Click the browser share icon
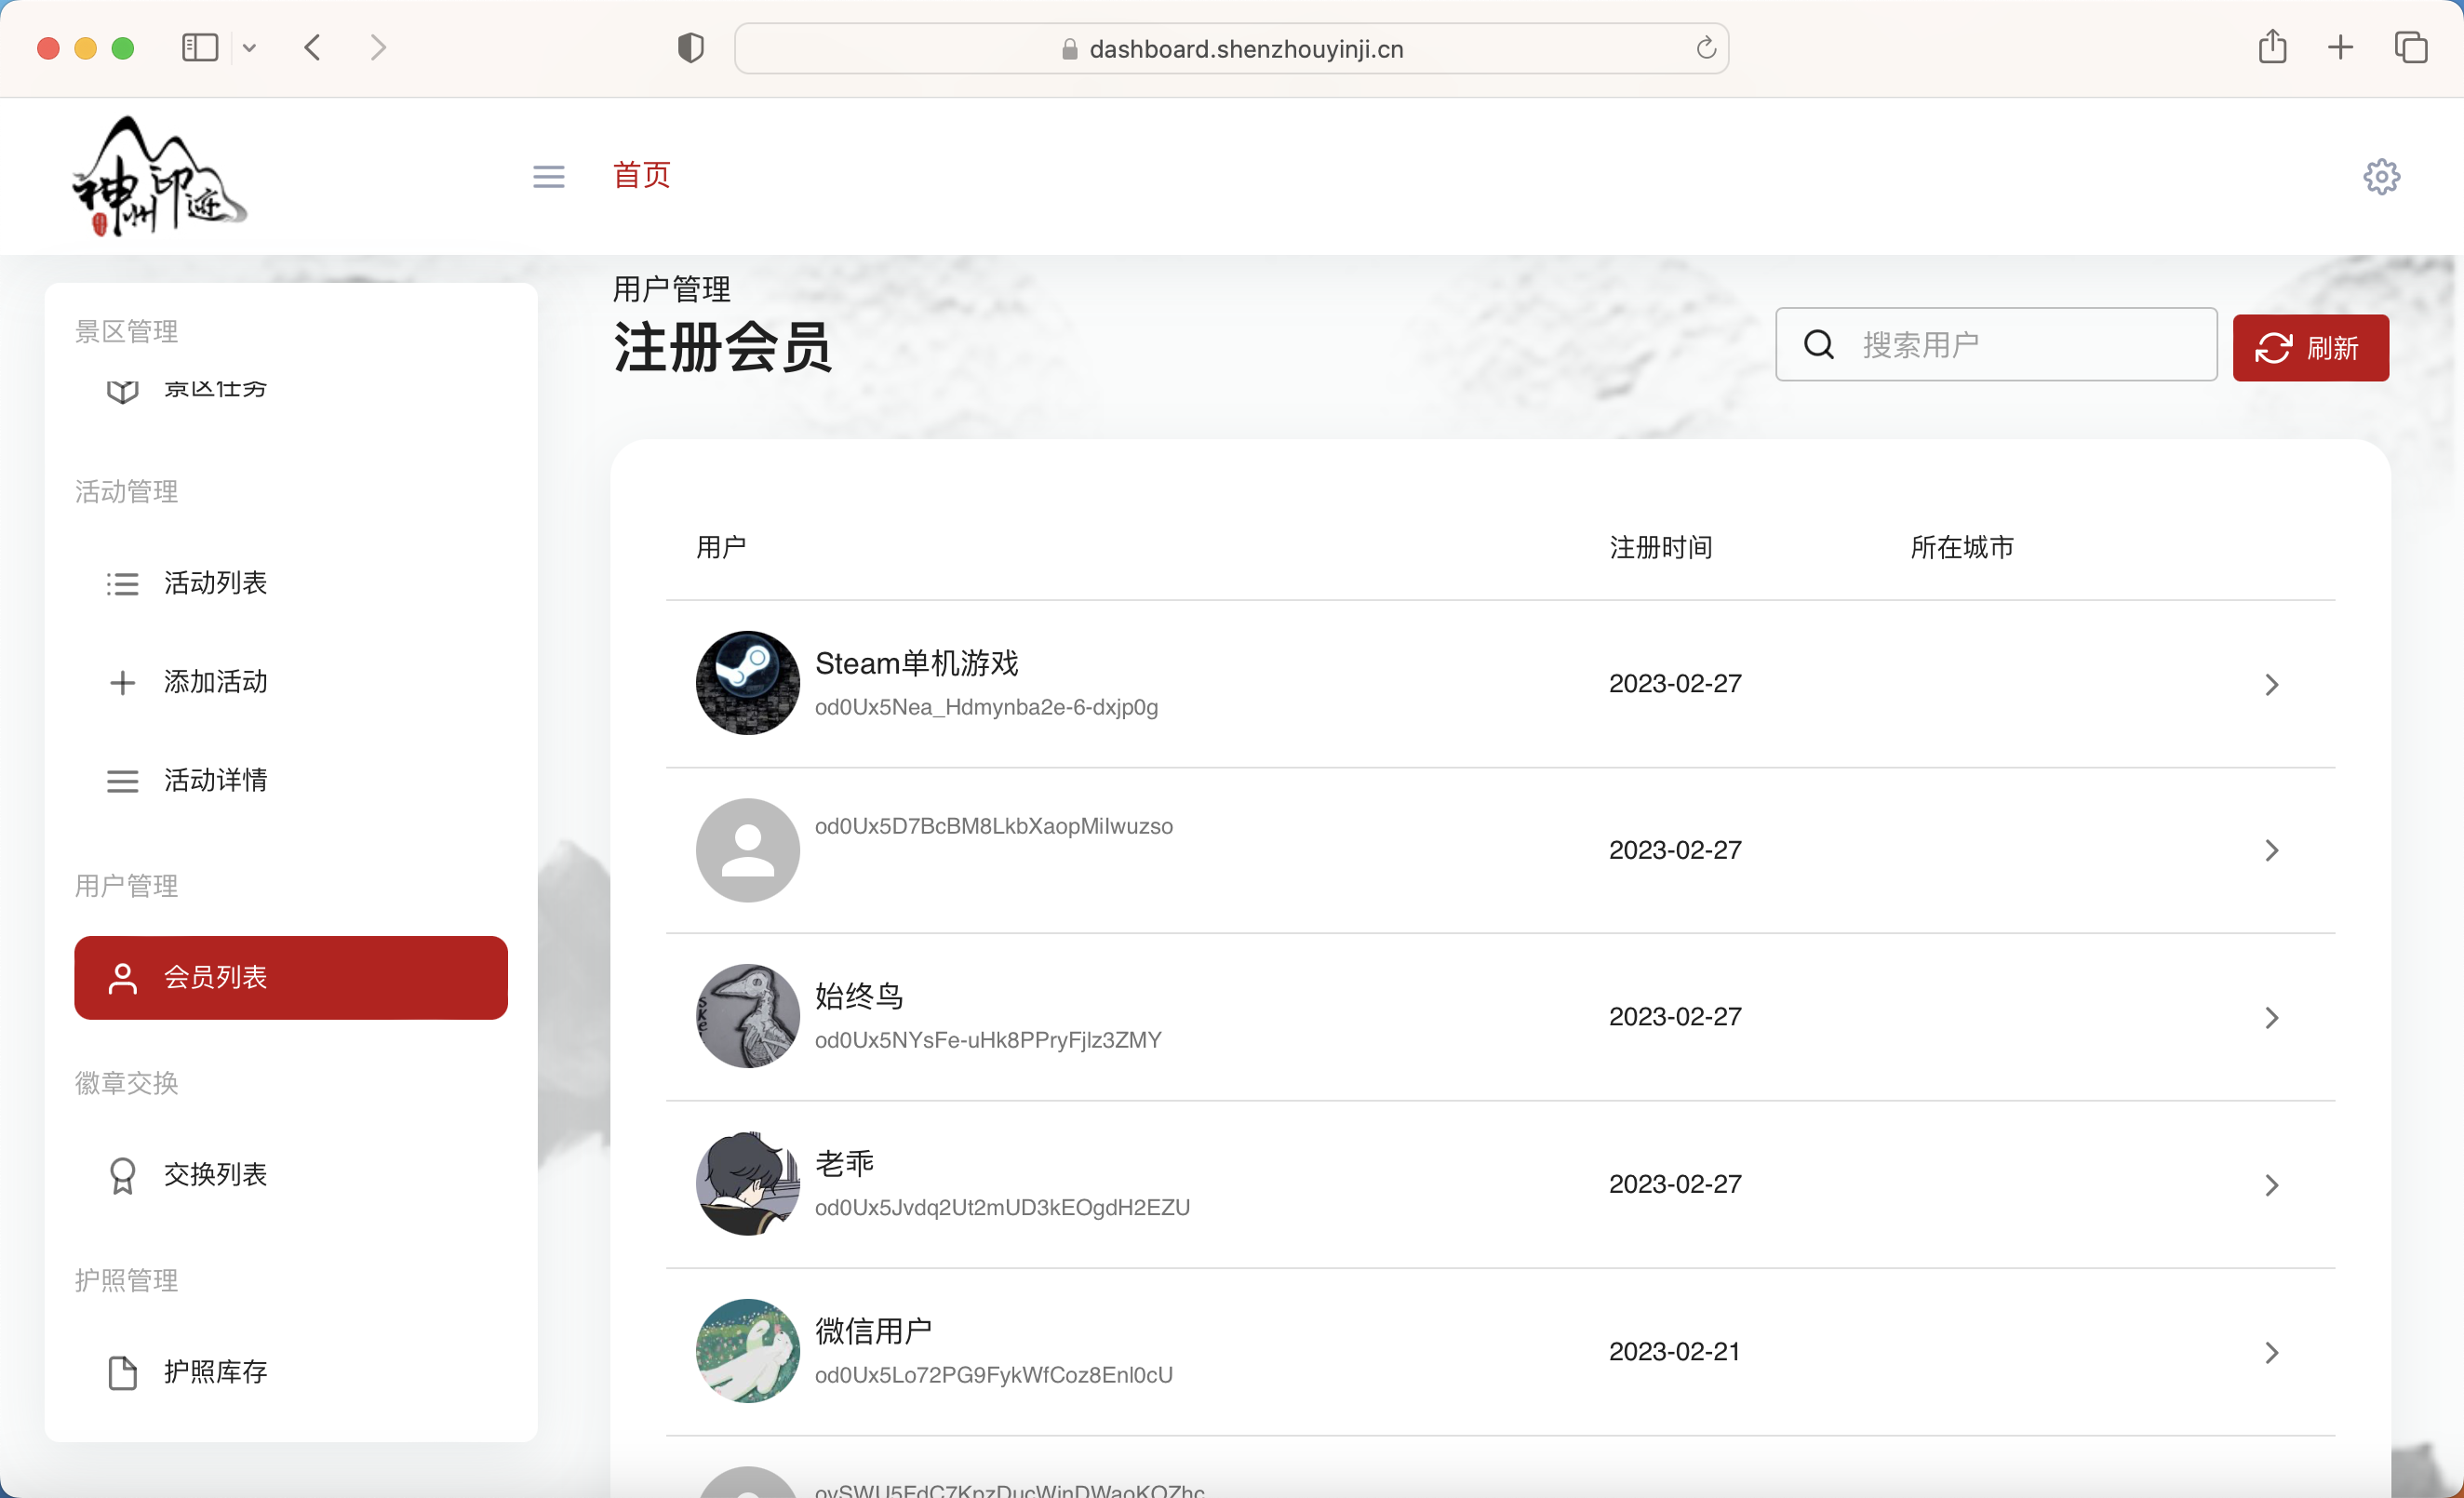The width and height of the screenshot is (2464, 1498). 2273,47
